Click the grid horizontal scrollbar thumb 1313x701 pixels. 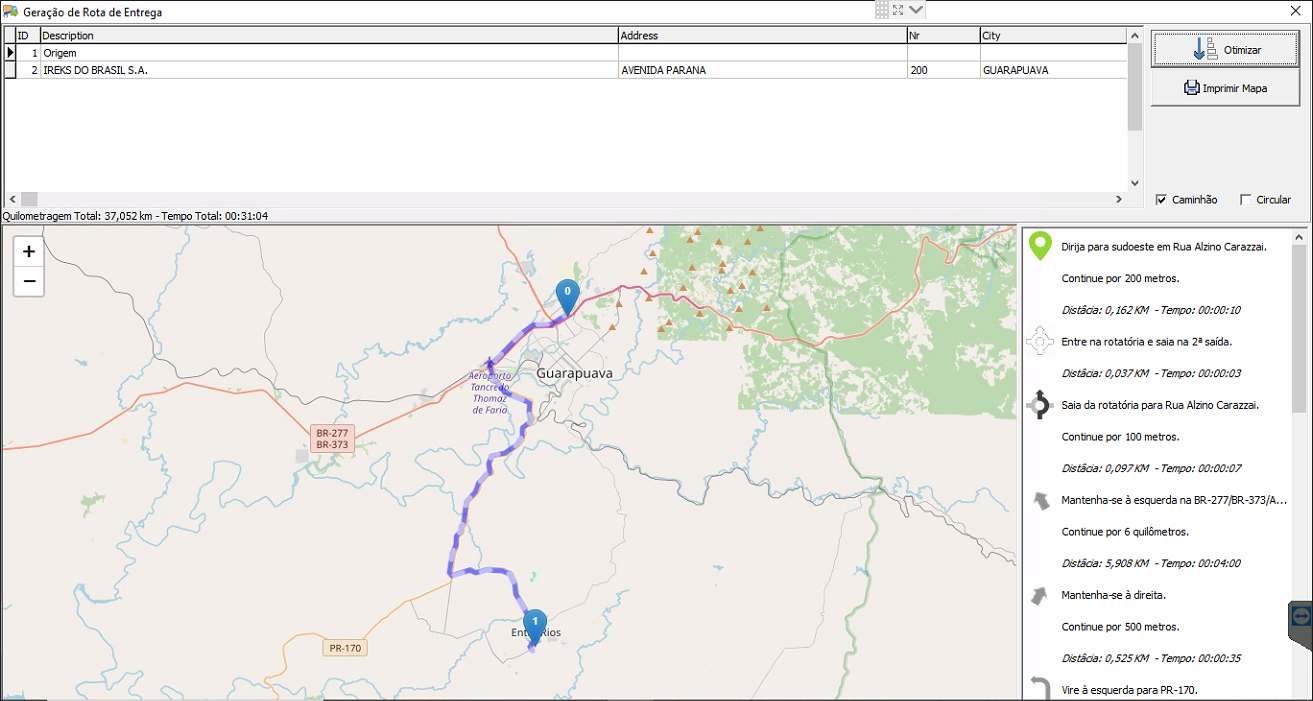pyautogui.click(x=29, y=199)
